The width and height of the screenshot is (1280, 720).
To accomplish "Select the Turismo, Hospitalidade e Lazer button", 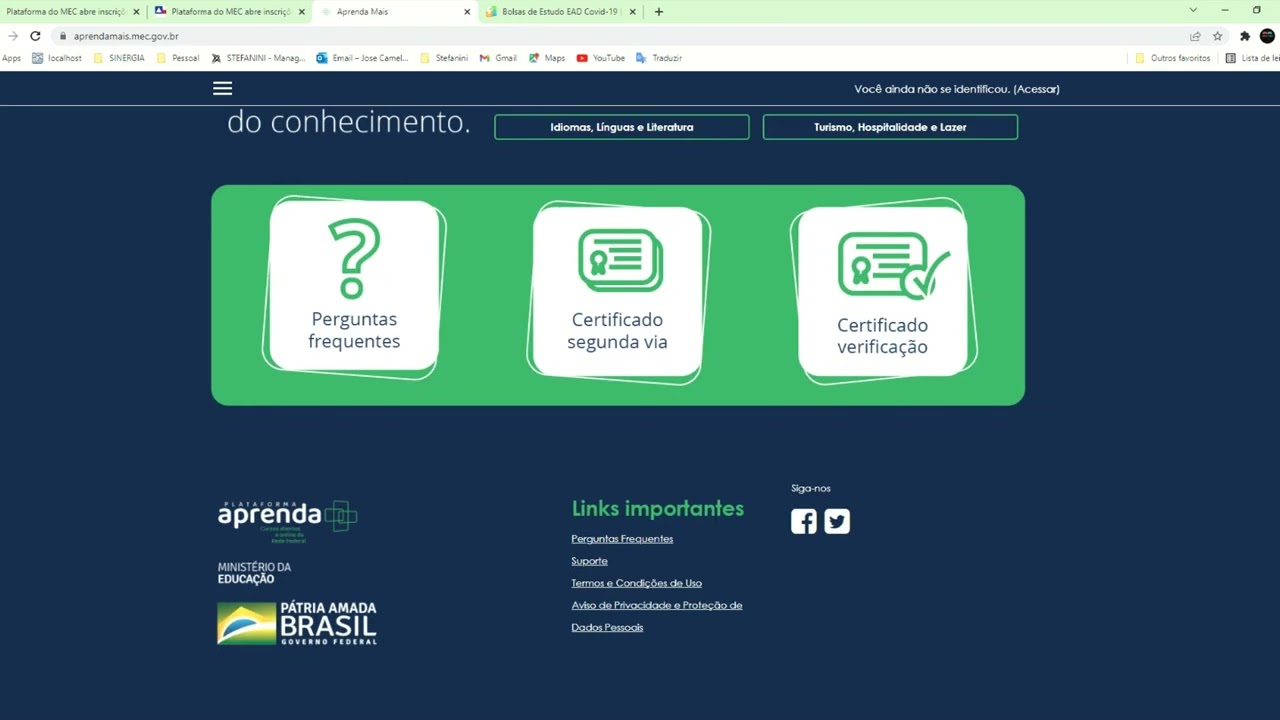I will [x=890, y=127].
